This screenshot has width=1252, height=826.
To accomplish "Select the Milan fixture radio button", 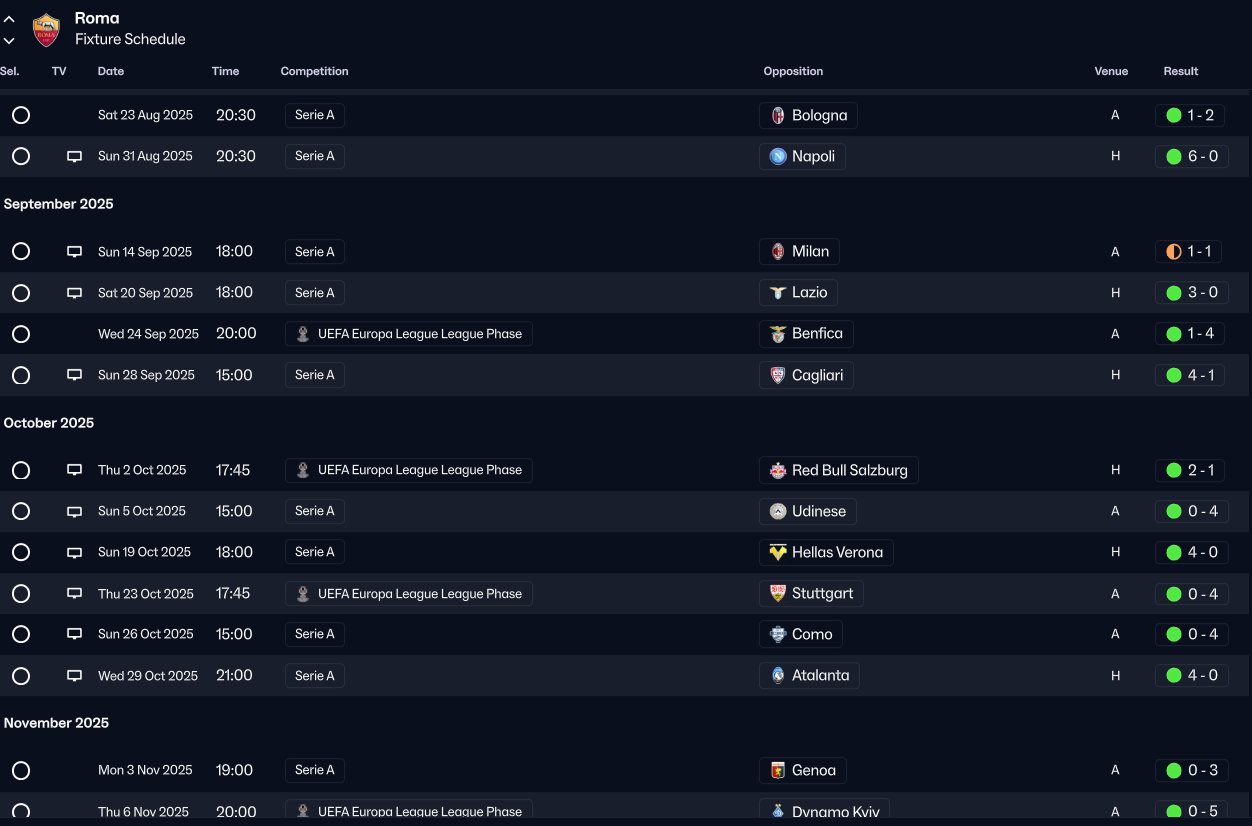I will click(x=21, y=251).
